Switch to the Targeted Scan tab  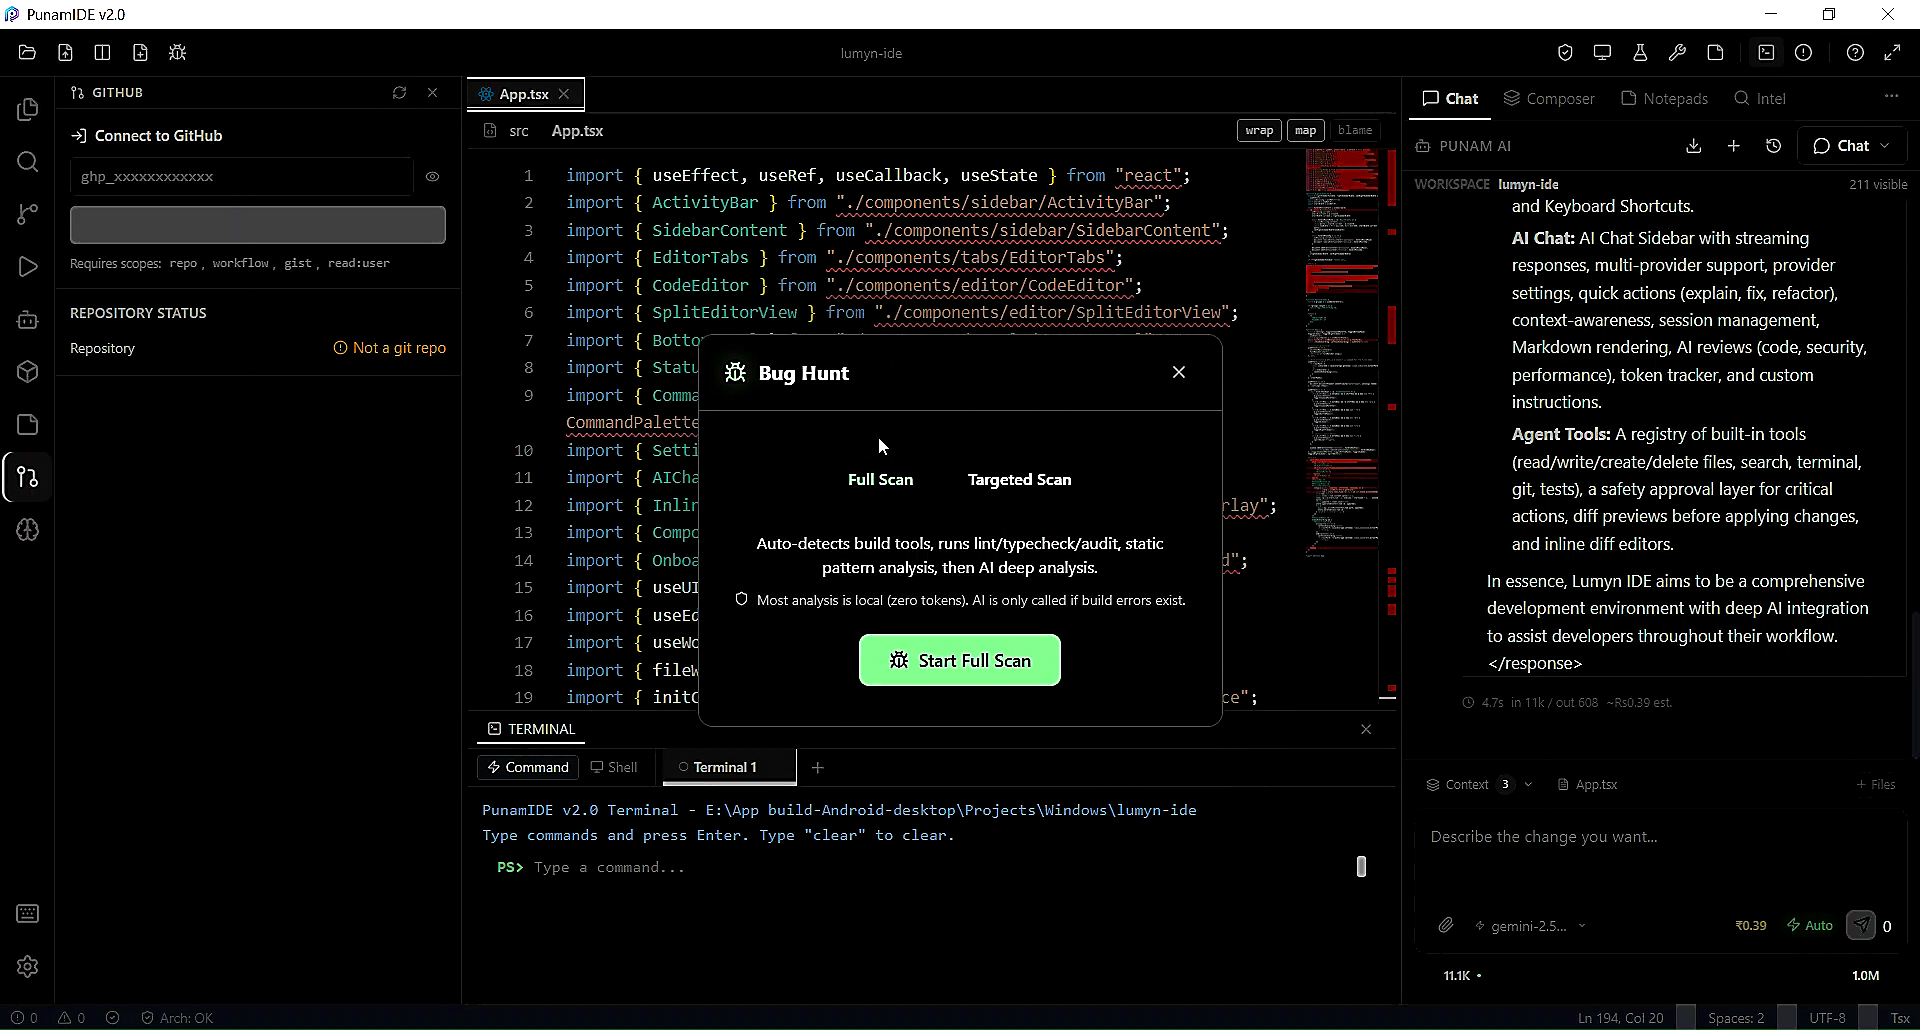[1019, 480]
